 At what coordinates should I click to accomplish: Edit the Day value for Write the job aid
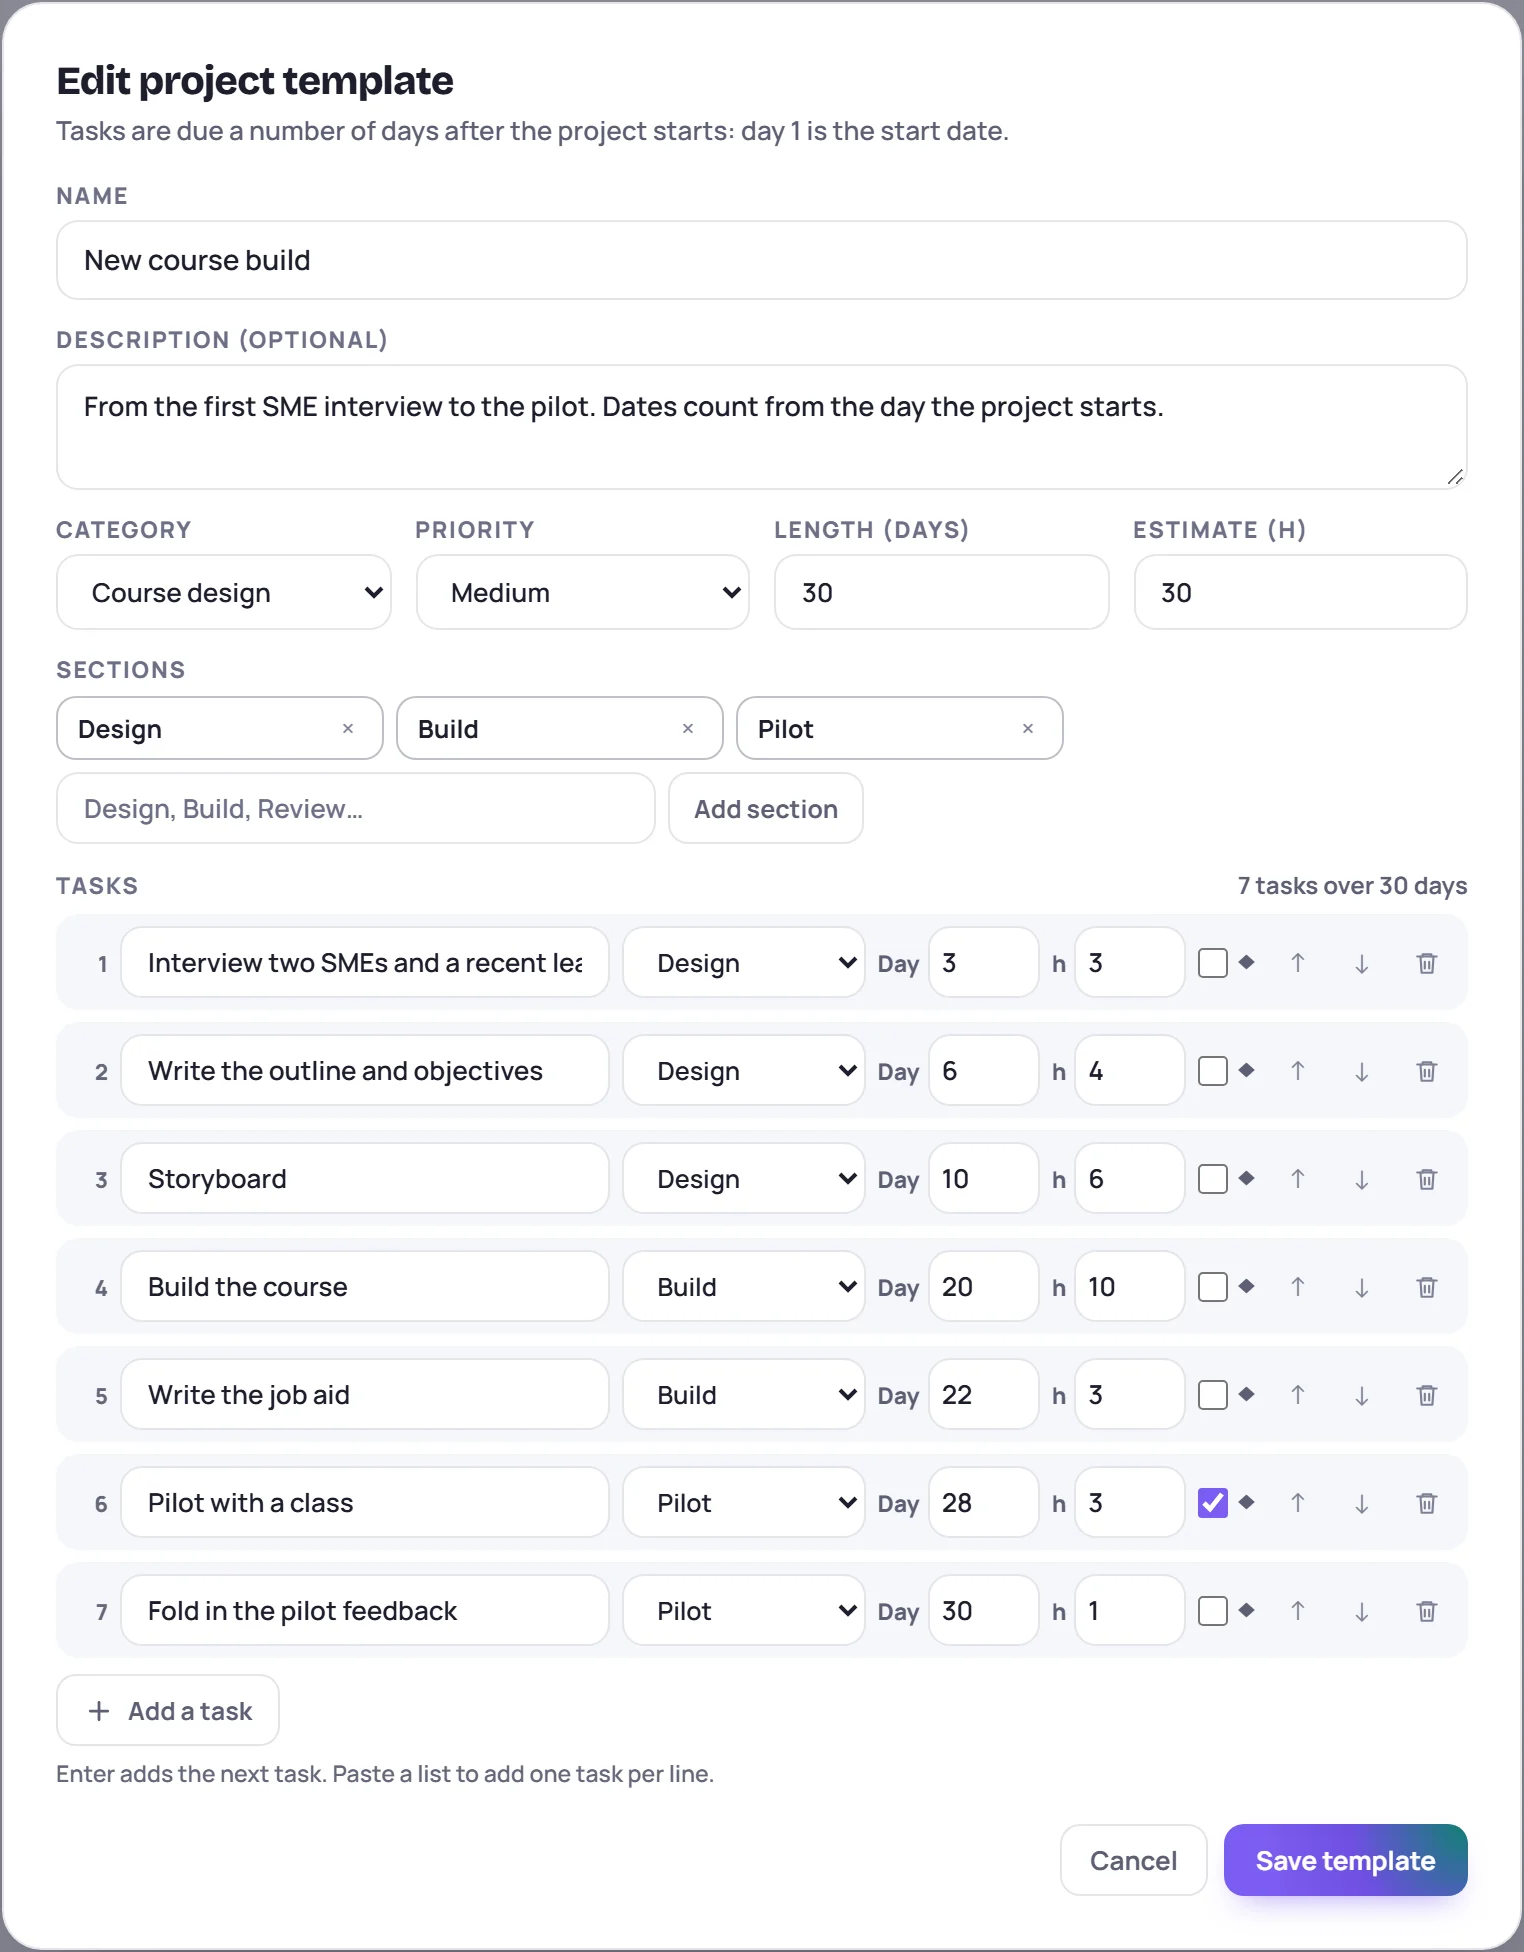click(x=984, y=1395)
